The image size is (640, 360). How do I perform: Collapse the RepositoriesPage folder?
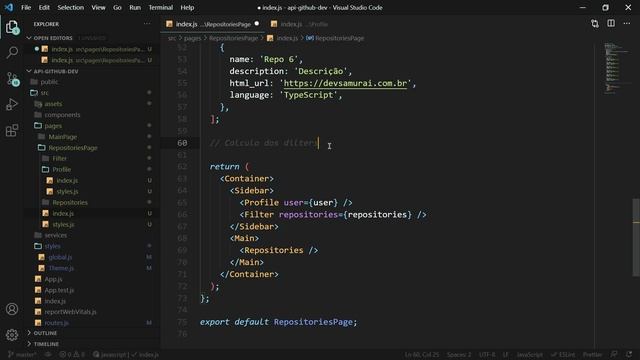(x=73, y=148)
